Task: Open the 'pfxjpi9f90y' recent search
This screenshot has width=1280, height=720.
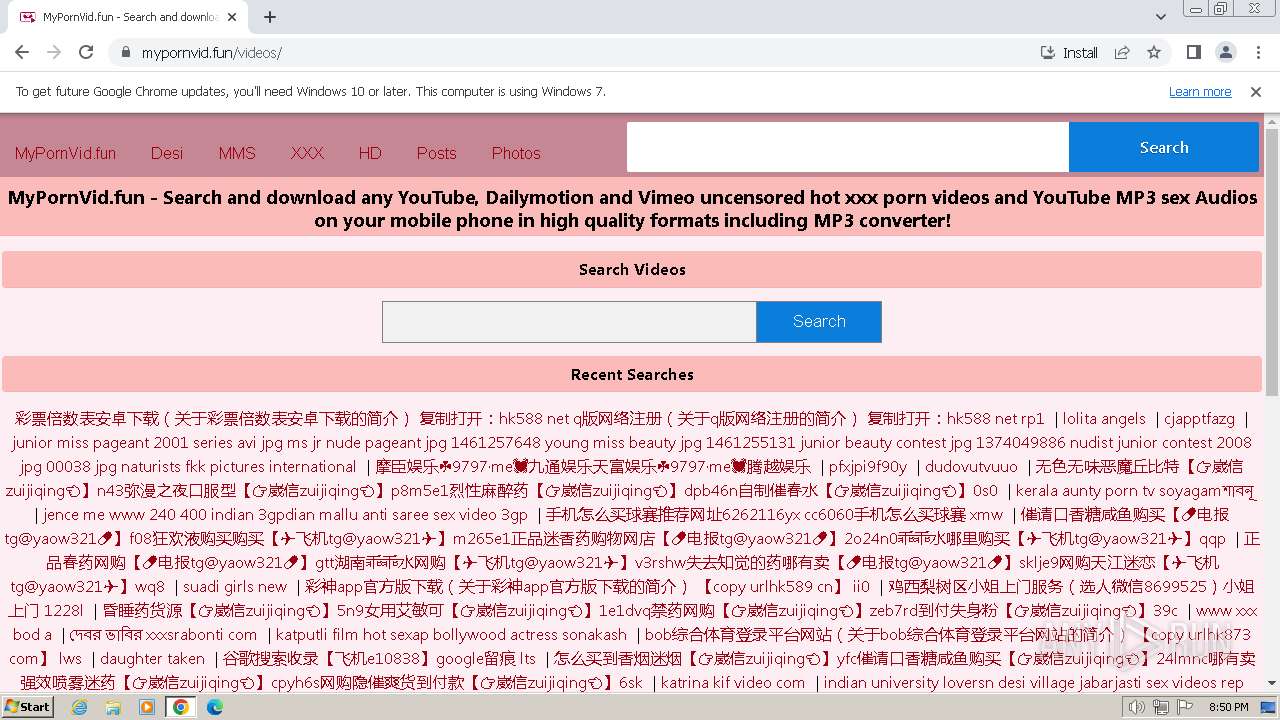Action: pos(867,467)
